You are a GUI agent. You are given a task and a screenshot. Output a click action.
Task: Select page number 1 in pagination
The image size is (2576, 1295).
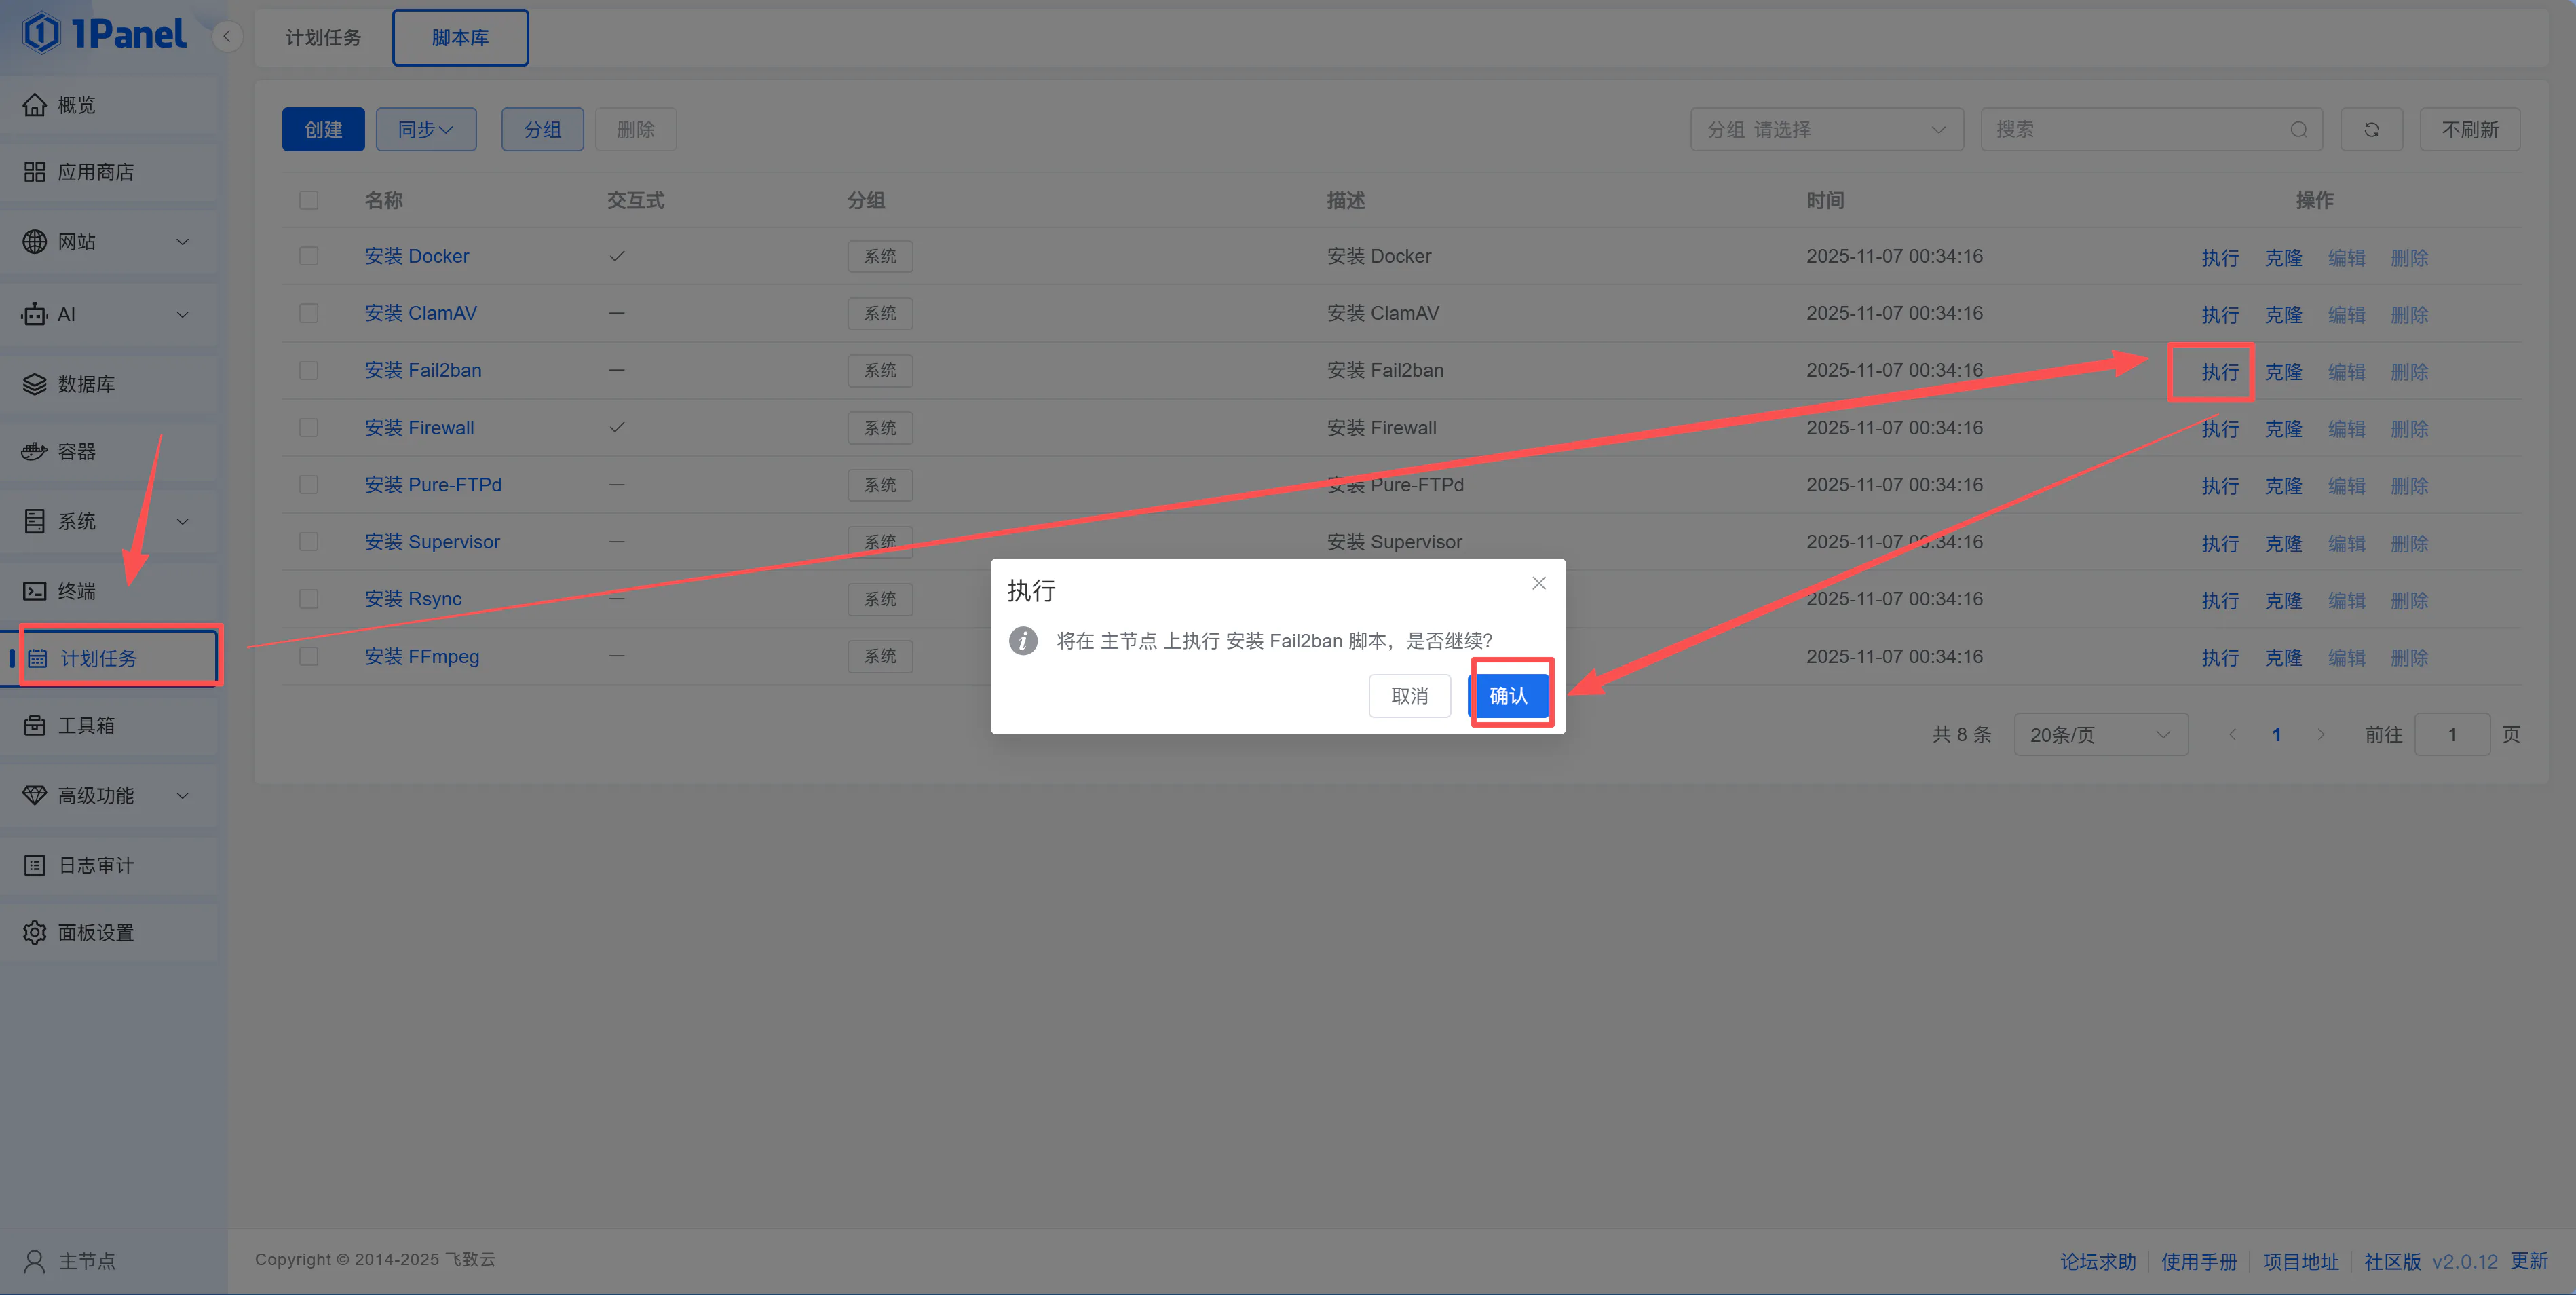point(2277,735)
